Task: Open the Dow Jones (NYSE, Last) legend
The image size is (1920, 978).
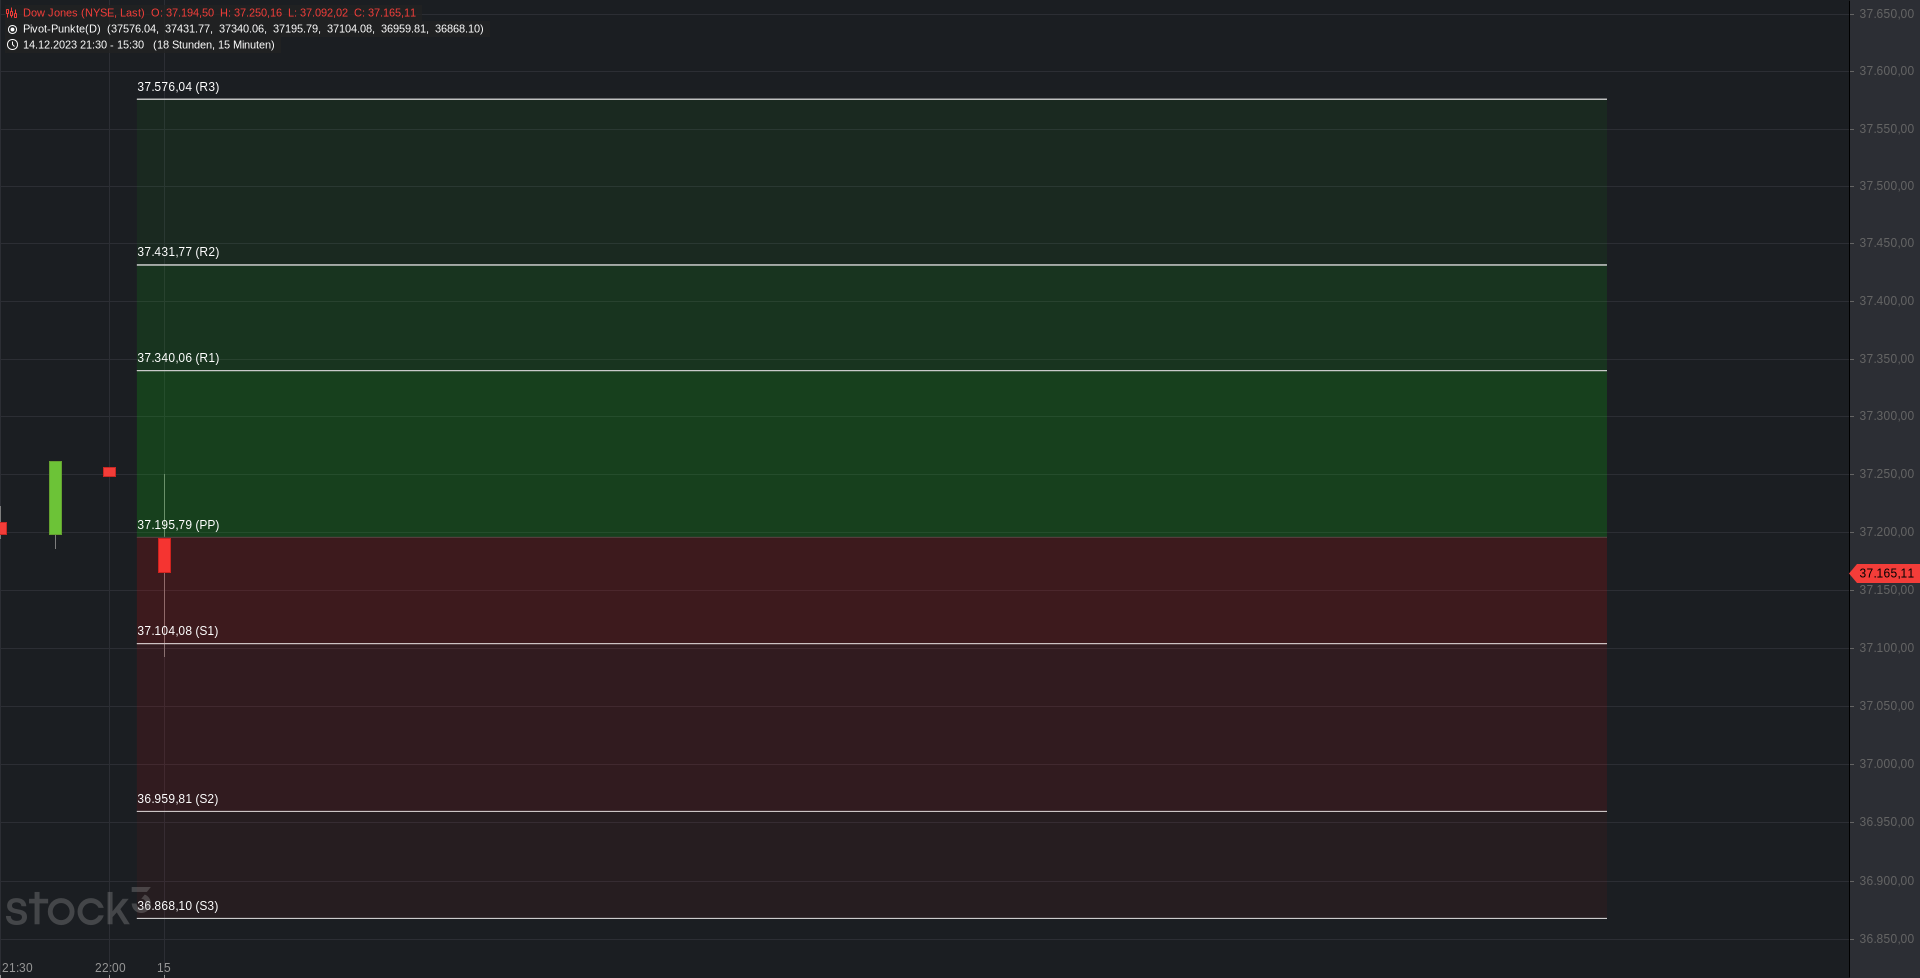Action: pos(84,13)
